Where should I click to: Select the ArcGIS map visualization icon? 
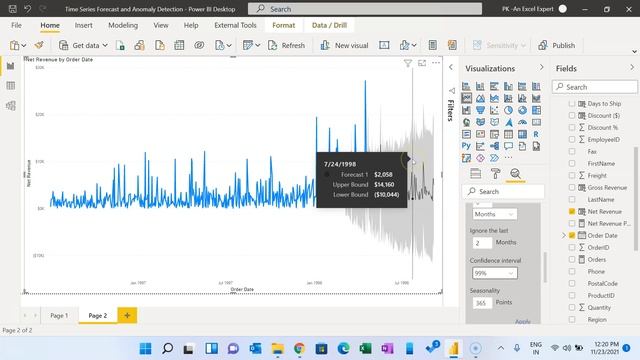click(467, 158)
